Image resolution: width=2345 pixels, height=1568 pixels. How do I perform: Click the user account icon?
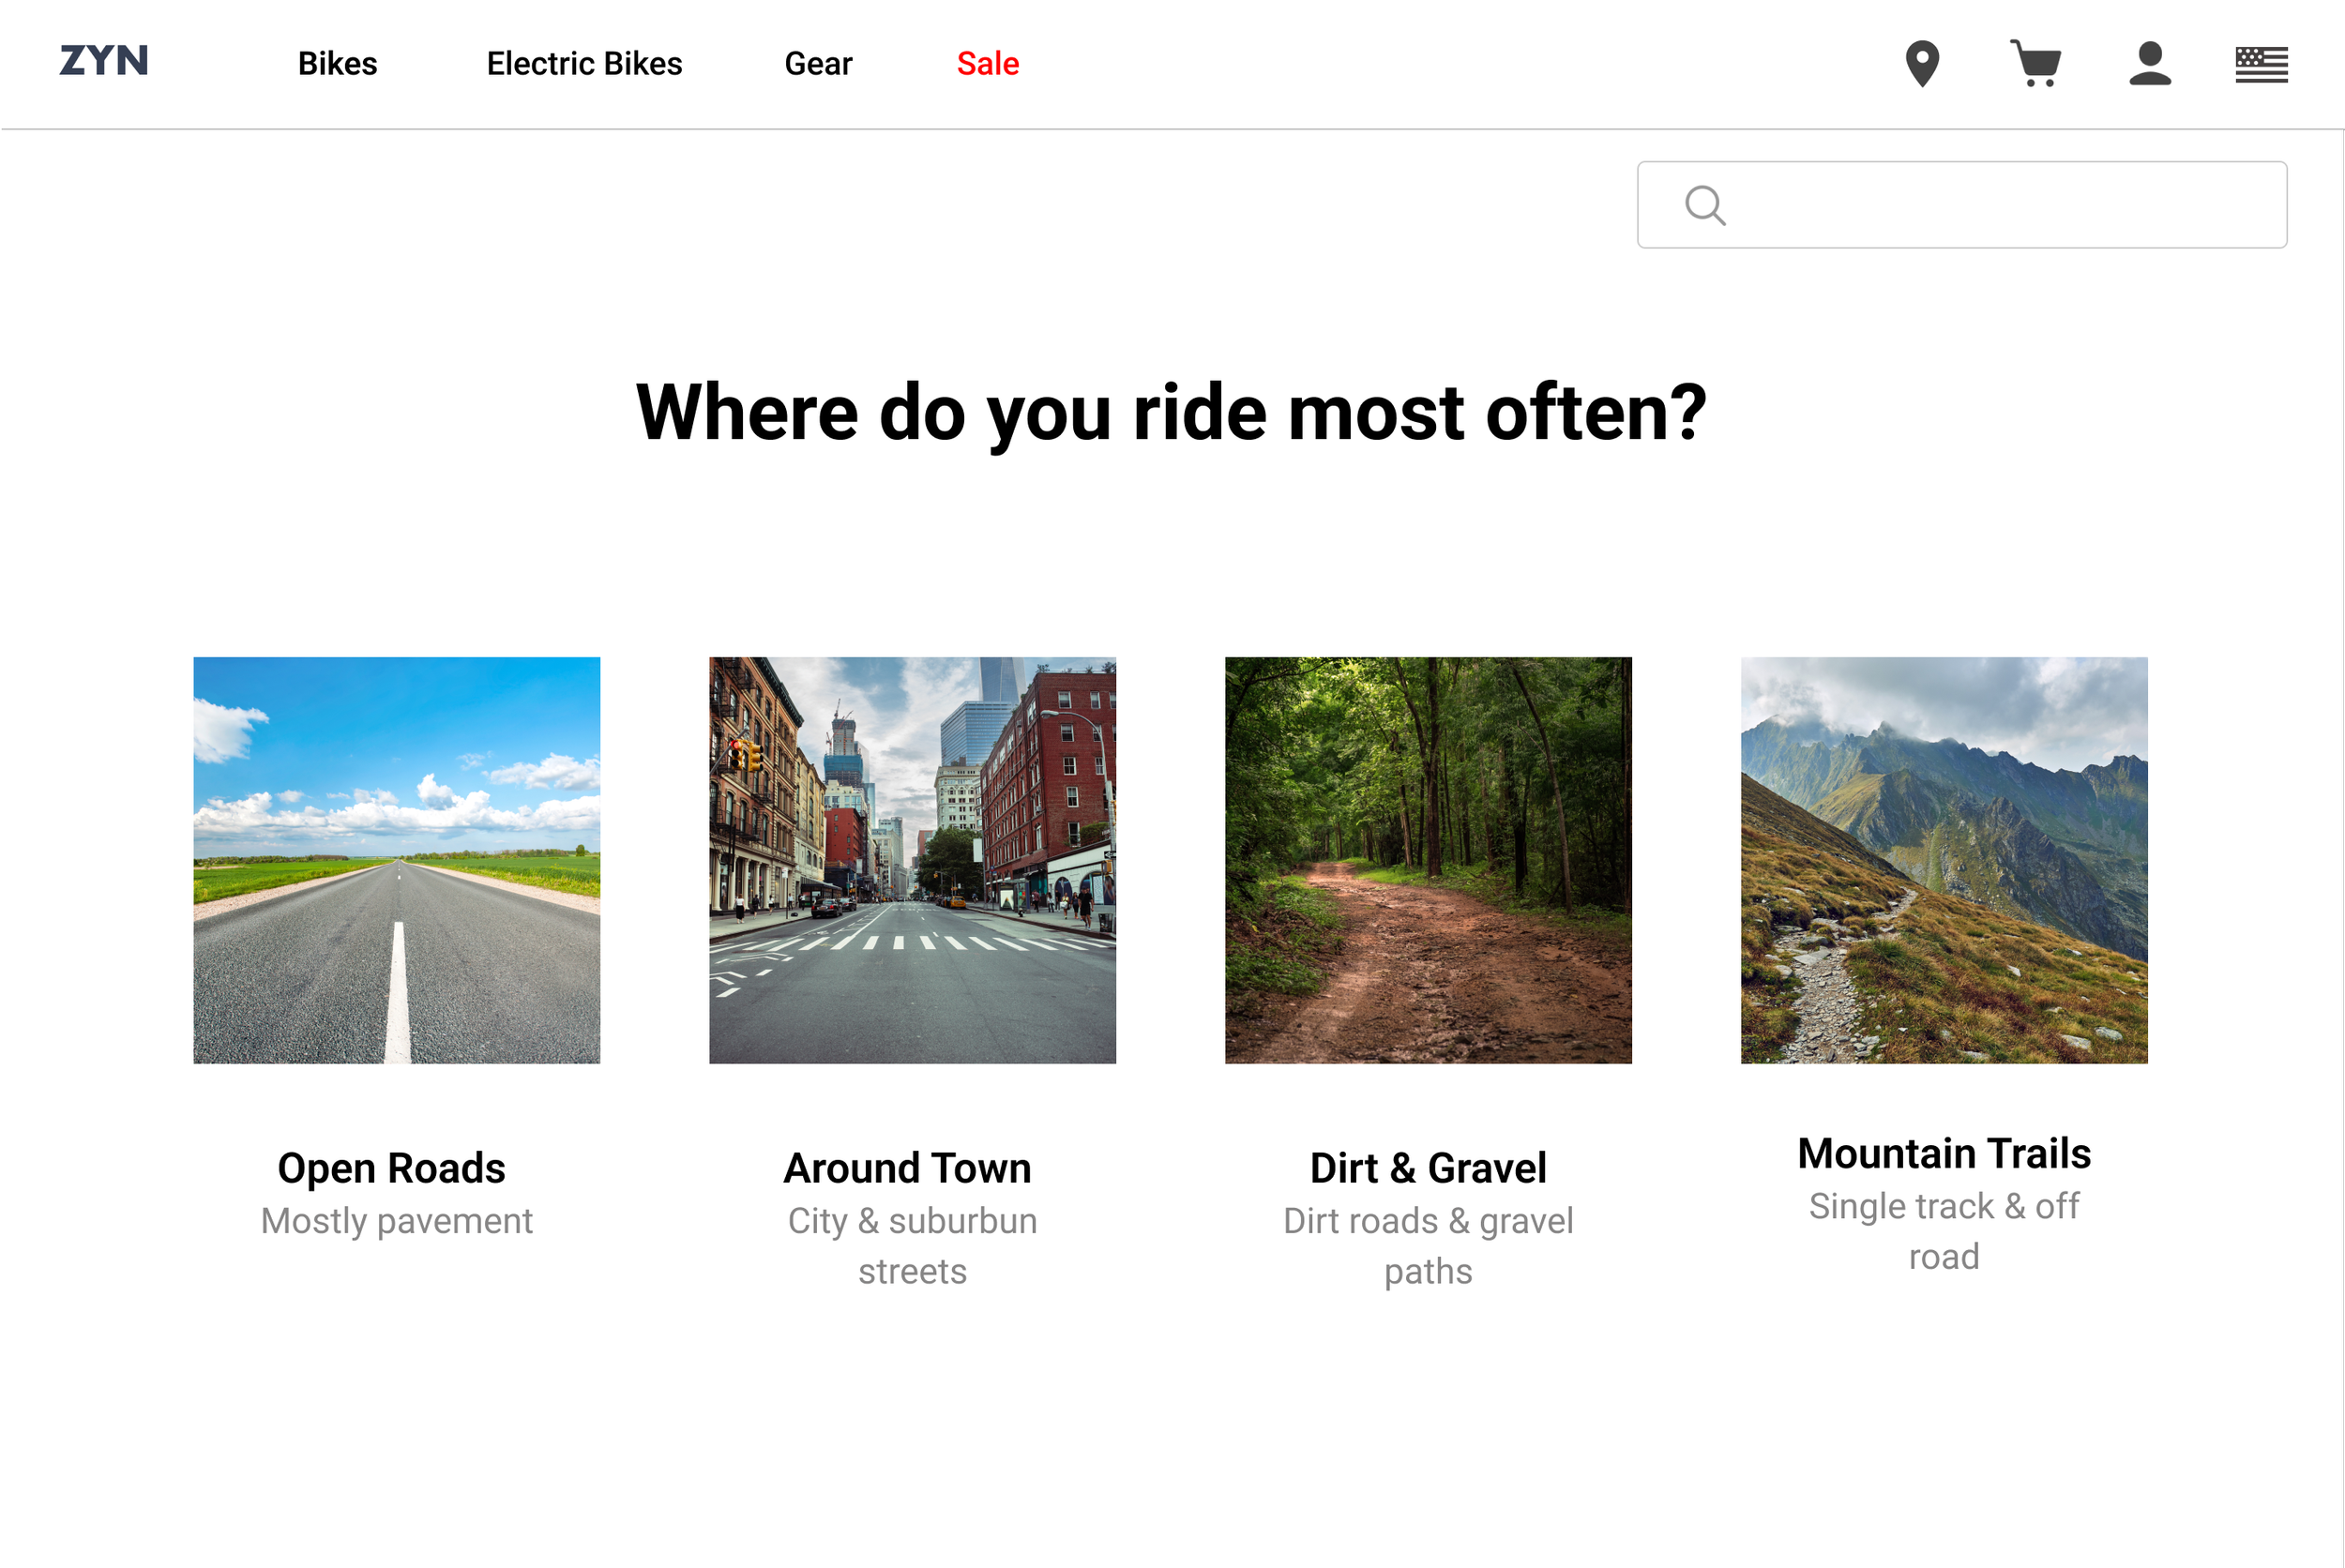(x=2149, y=64)
